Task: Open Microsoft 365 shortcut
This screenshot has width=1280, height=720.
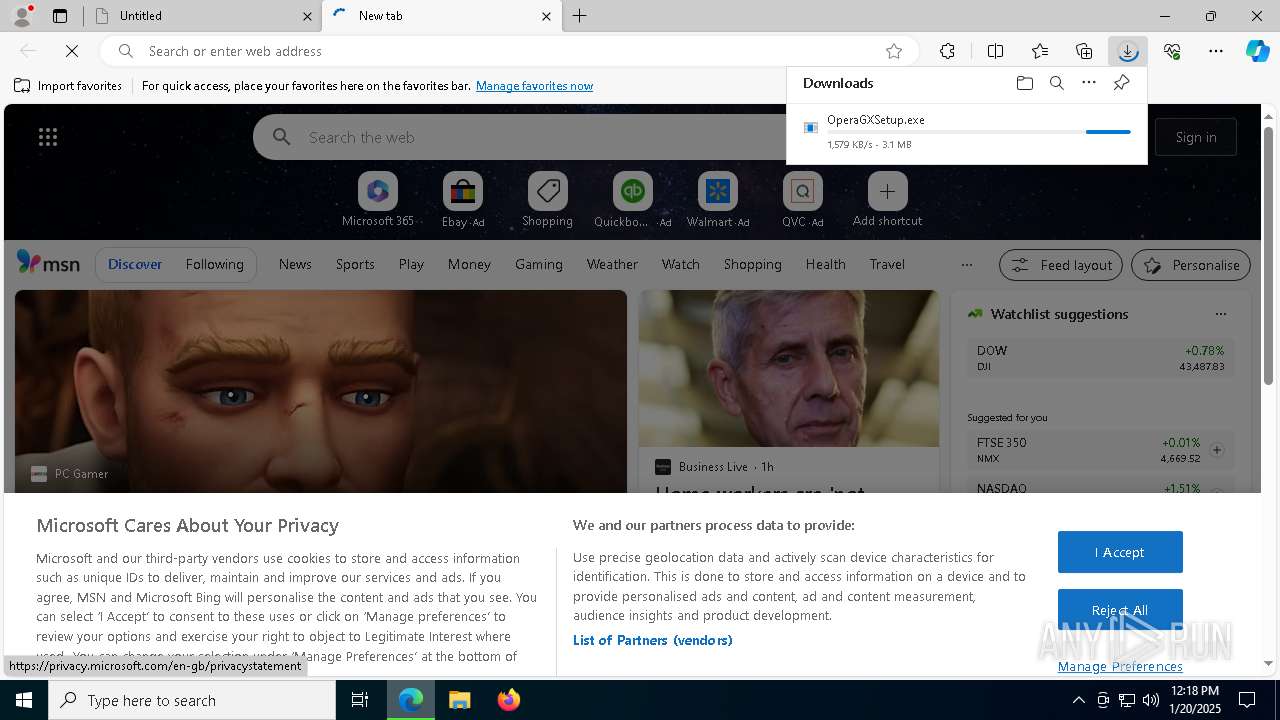Action: tap(377, 200)
